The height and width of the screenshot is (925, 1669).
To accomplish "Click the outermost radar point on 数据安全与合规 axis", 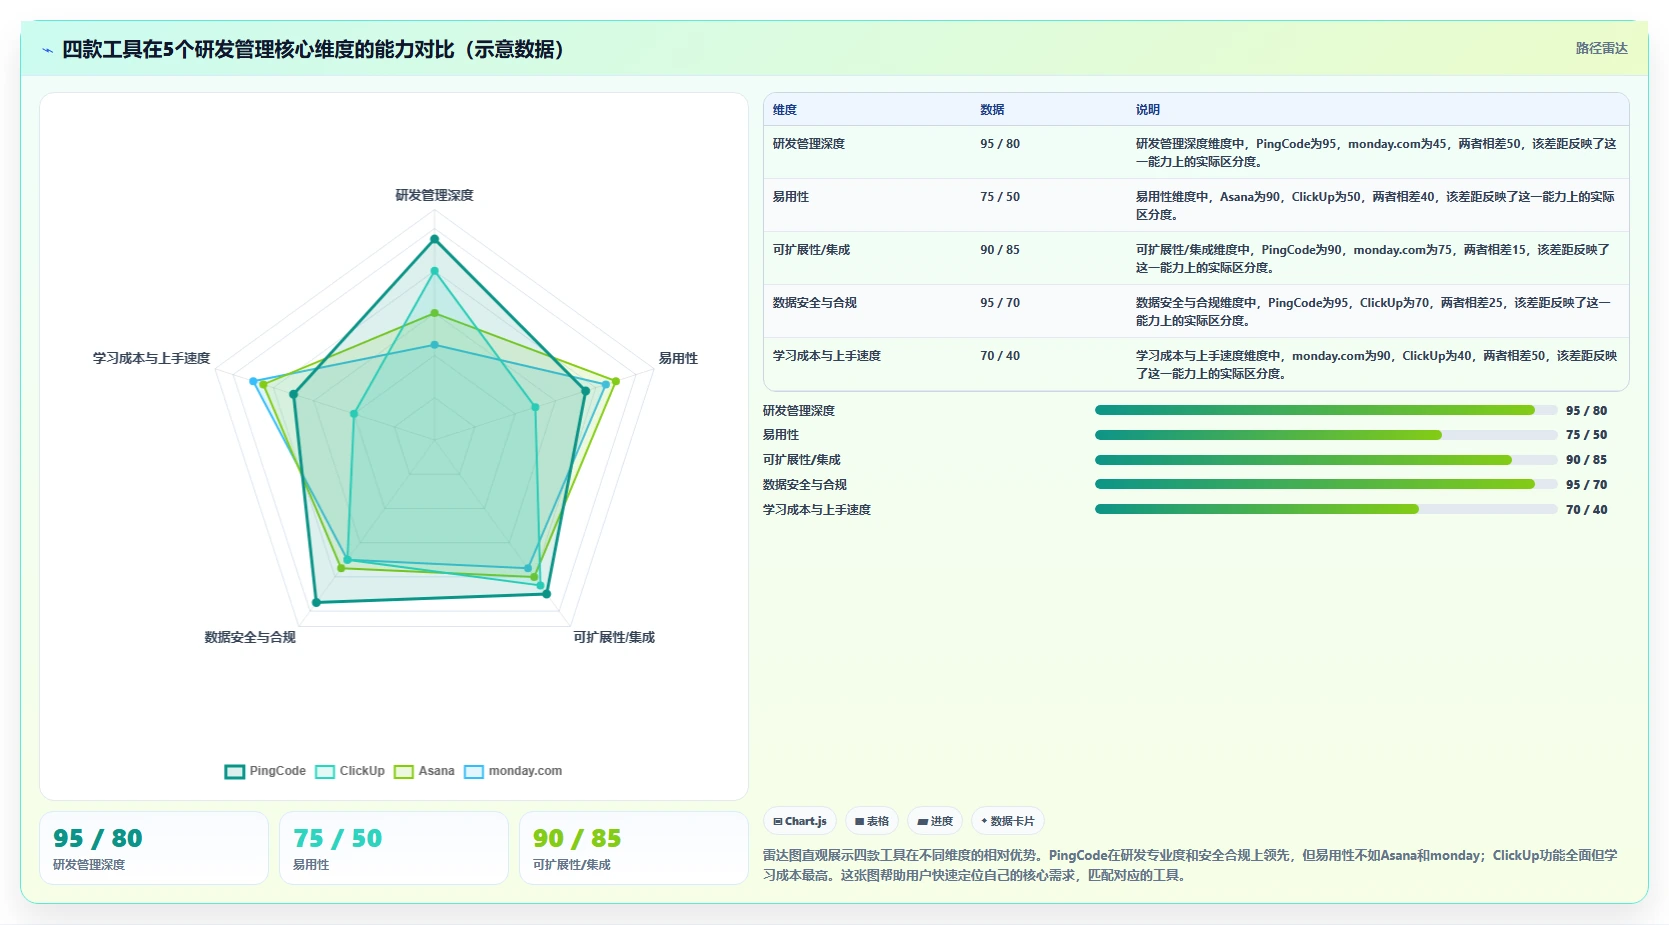I will pos(316,602).
